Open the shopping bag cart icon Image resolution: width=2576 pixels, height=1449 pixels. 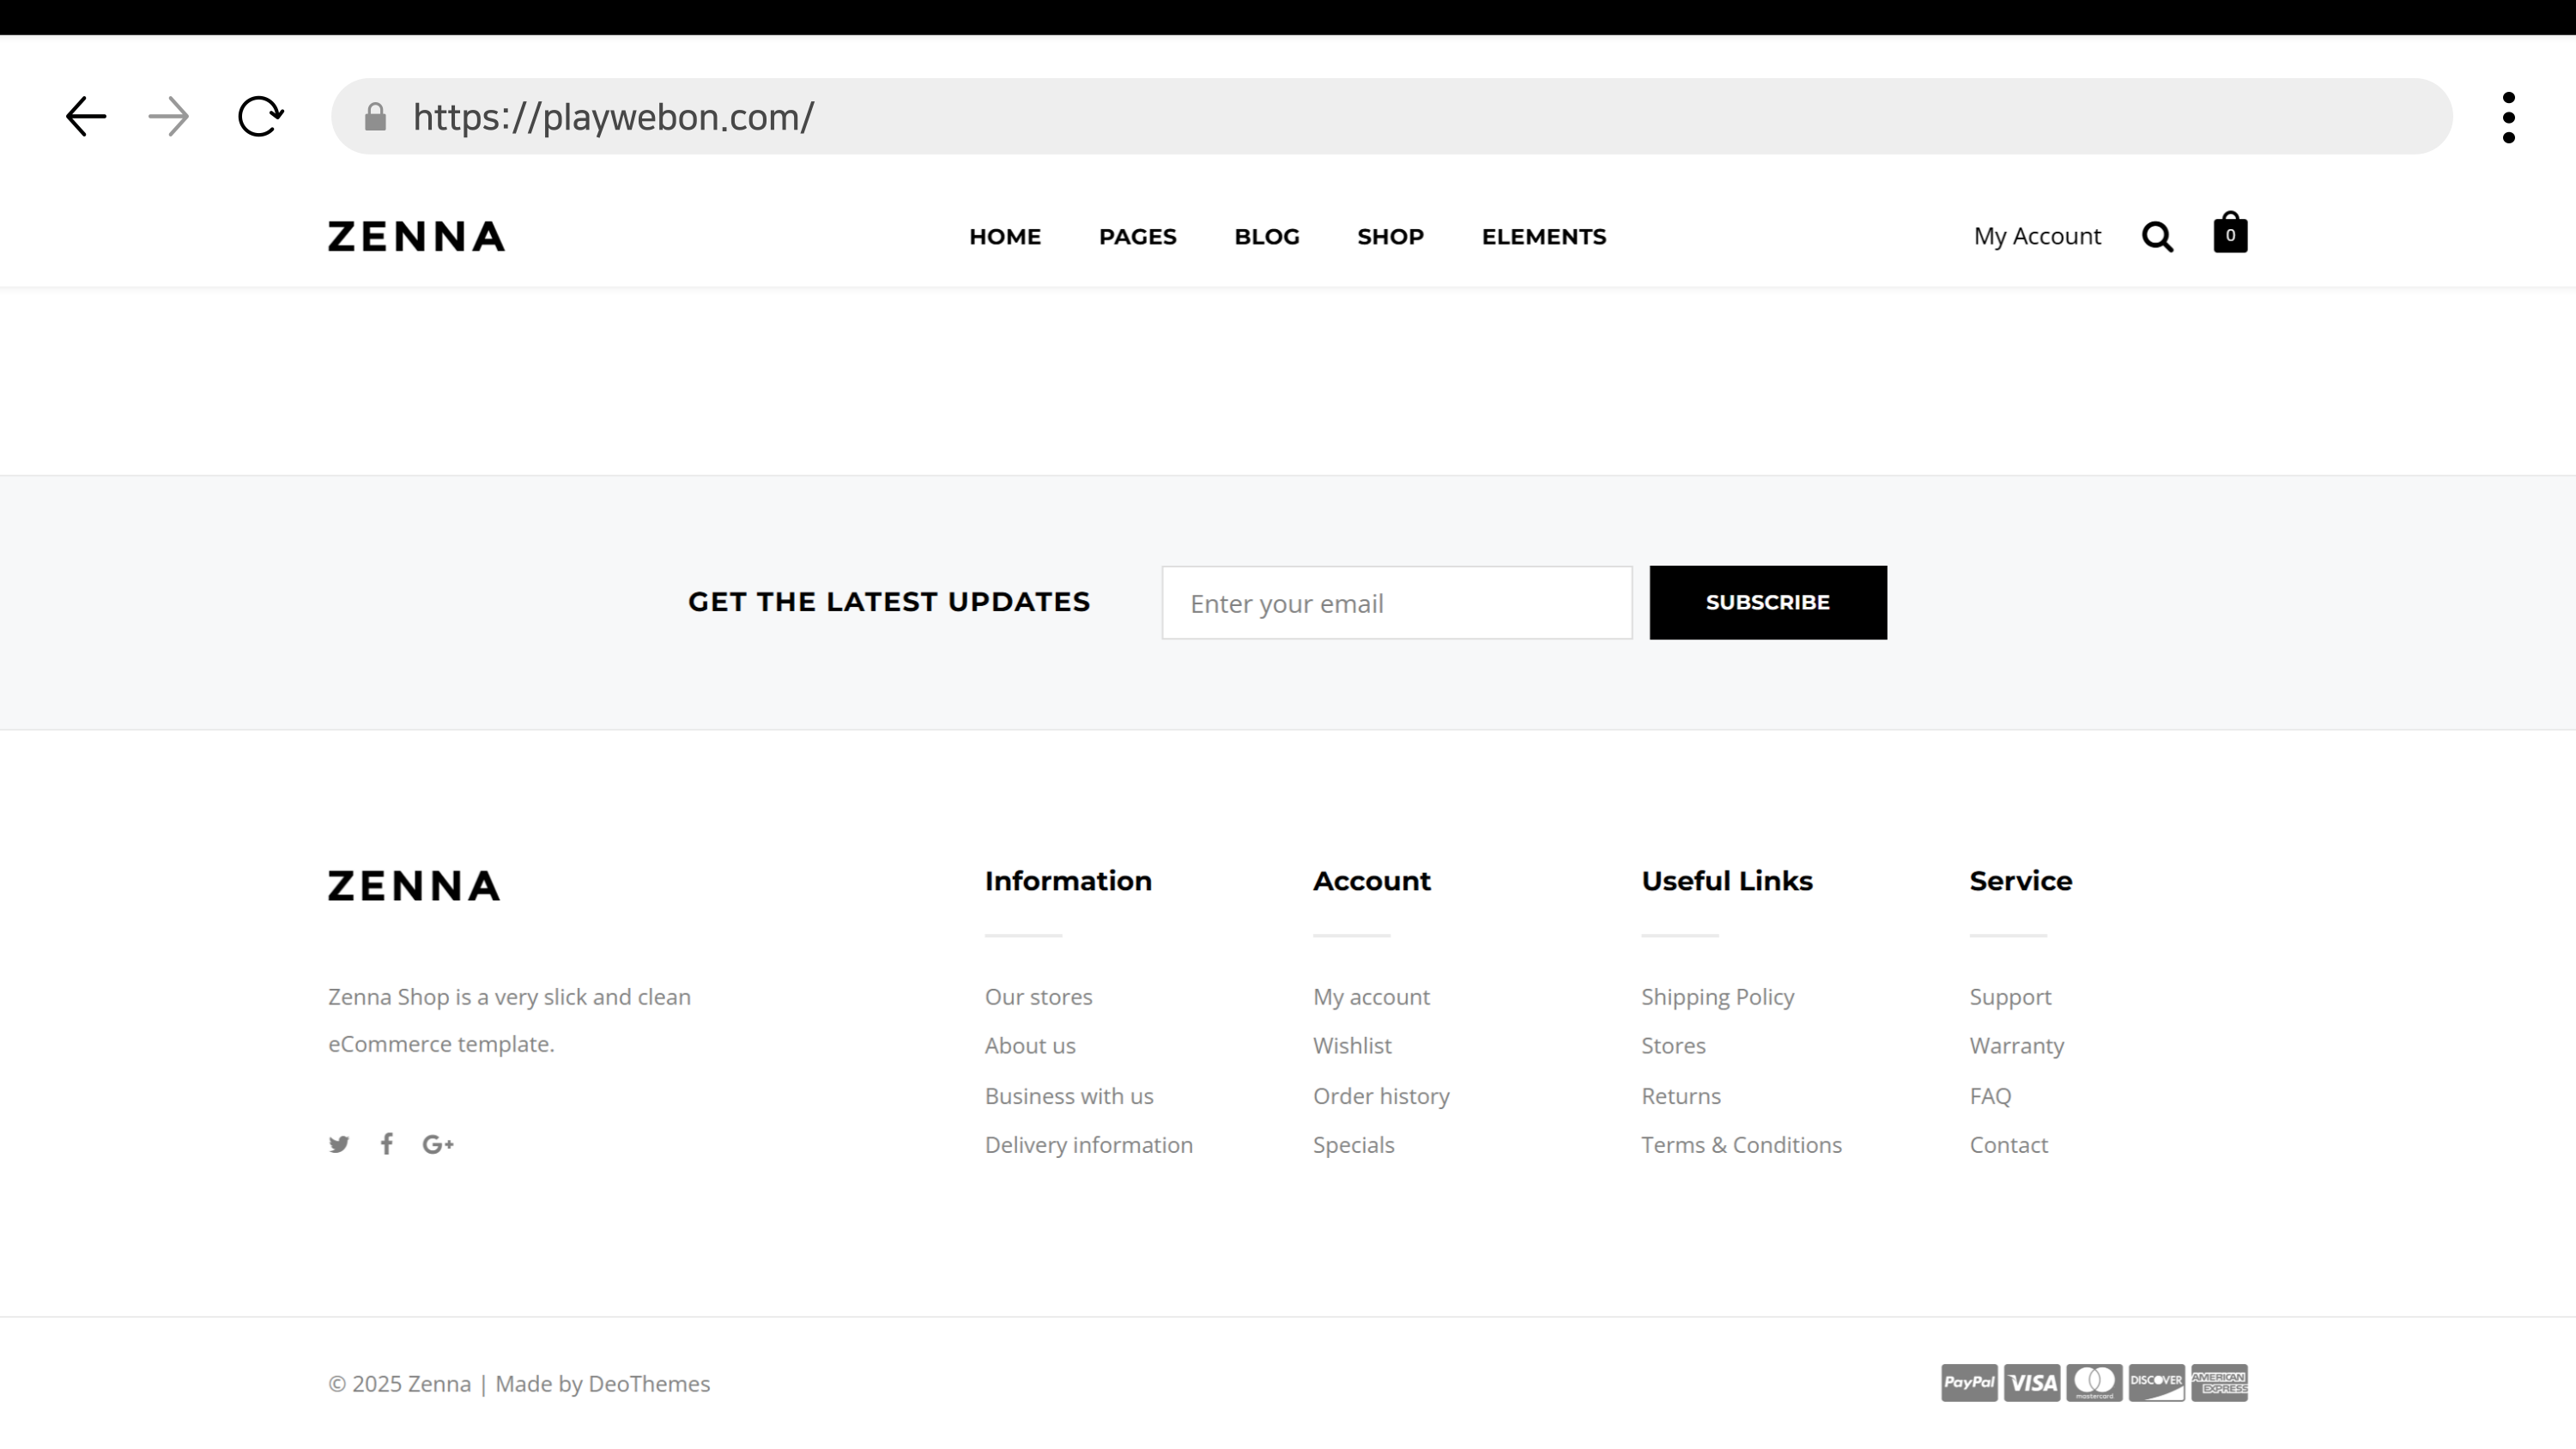pos(2230,233)
